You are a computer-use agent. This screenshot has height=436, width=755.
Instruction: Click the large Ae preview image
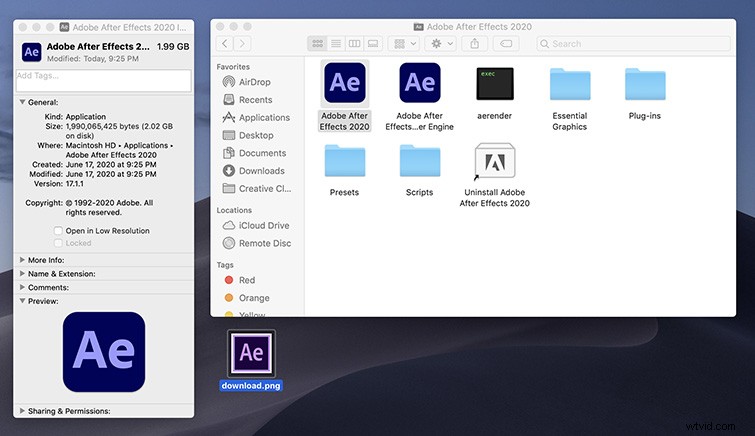click(104, 352)
